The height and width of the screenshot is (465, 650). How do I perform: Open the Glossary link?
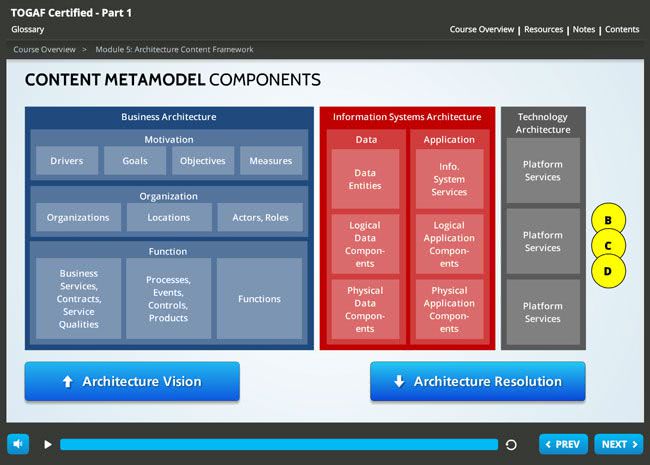[28, 29]
